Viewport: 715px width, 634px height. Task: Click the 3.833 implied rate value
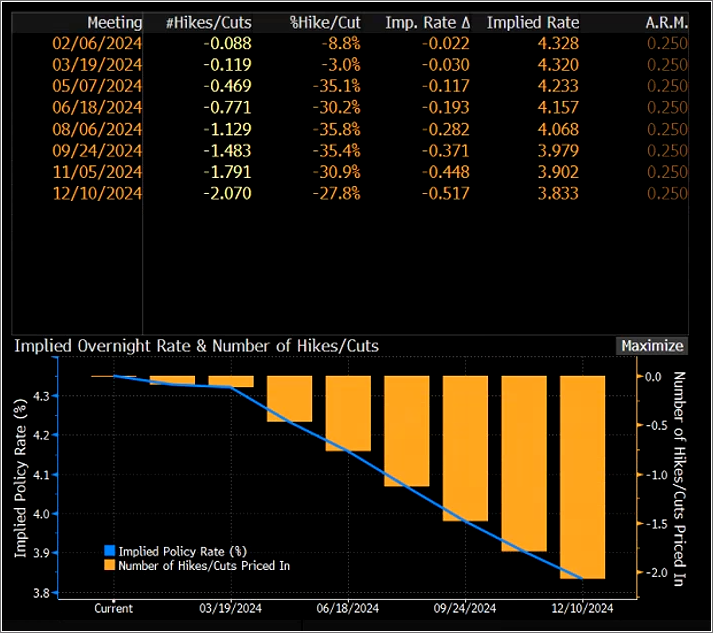coord(558,193)
